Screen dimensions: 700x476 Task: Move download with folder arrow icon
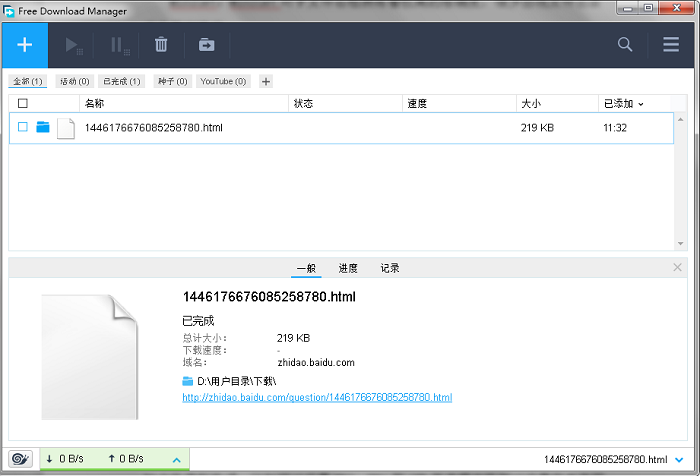click(x=207, y=45)
